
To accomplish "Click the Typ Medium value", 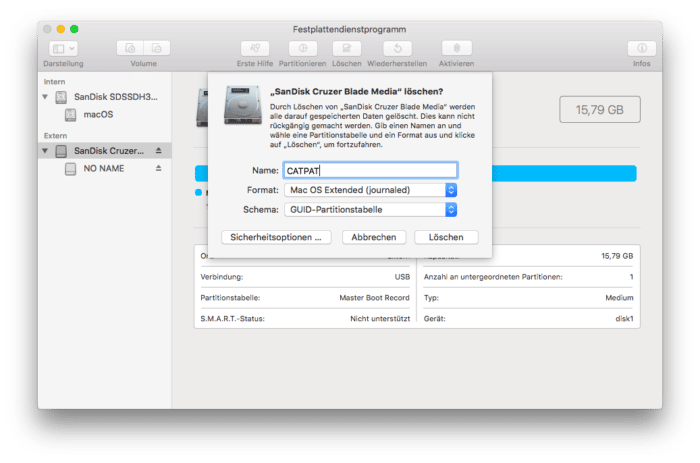I will pyautogui.click(x=619, y=298).
